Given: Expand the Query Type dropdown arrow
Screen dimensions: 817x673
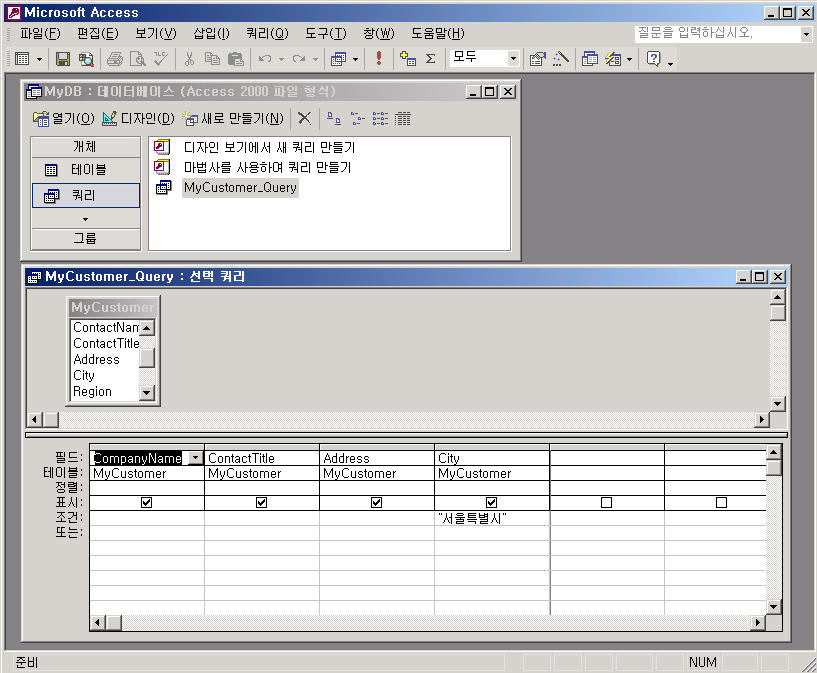Looking at the screenshot, I should [355, 59].
